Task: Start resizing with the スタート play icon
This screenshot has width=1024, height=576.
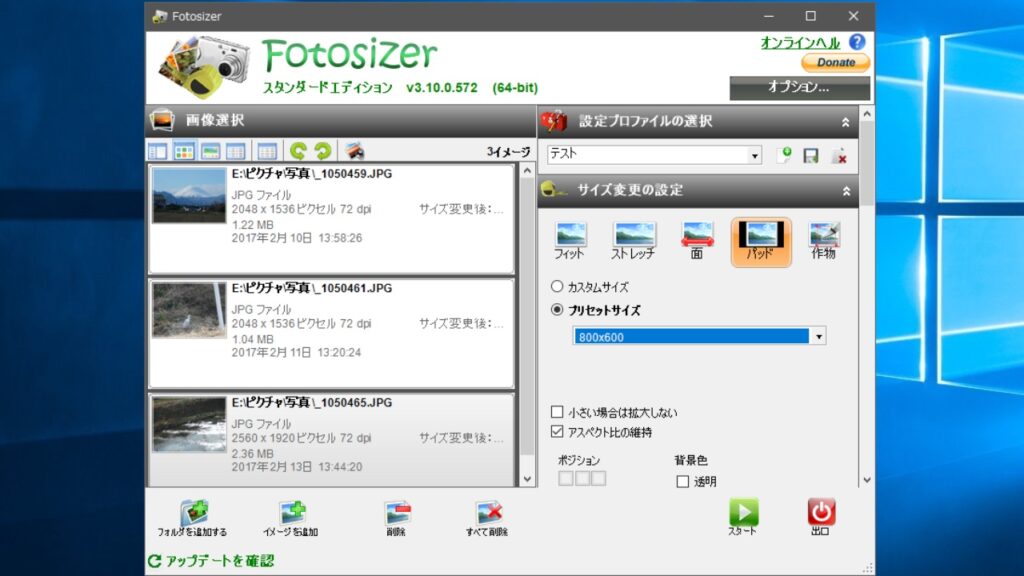Action: click(x=743, y=517)
